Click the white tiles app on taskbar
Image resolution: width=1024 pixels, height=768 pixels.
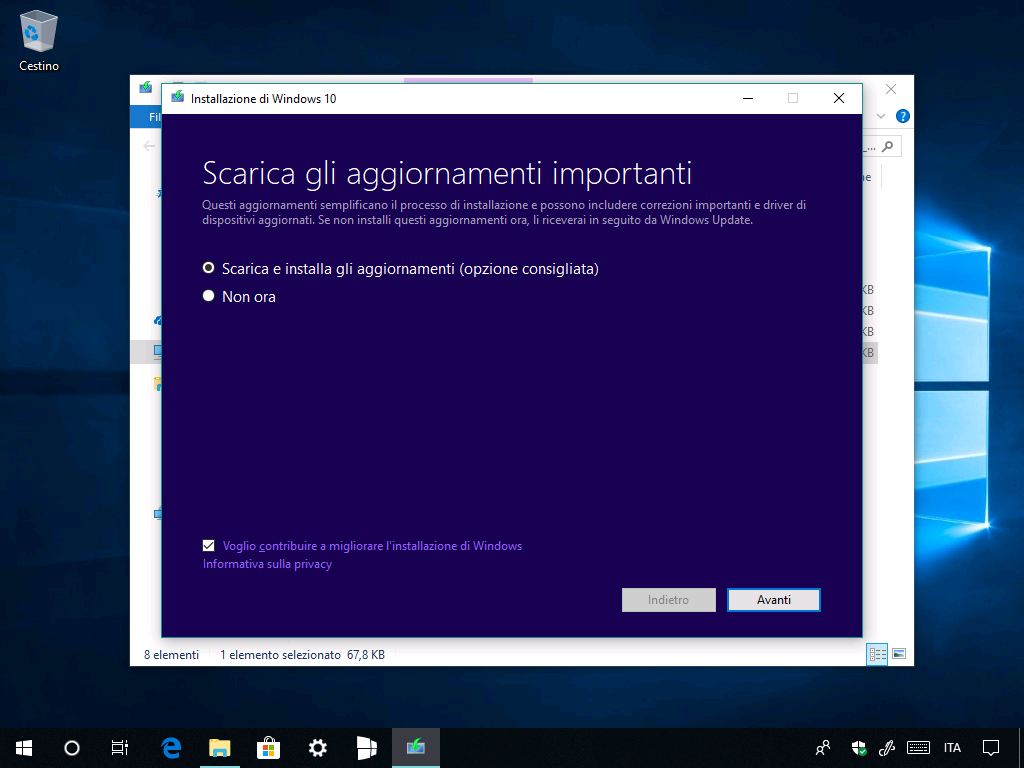click(366, 748)
